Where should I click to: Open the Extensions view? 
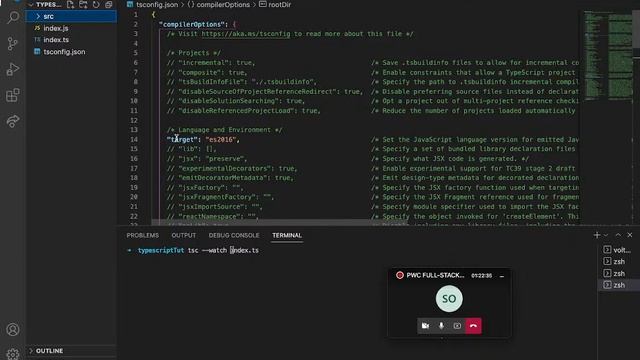pos(13,96)
